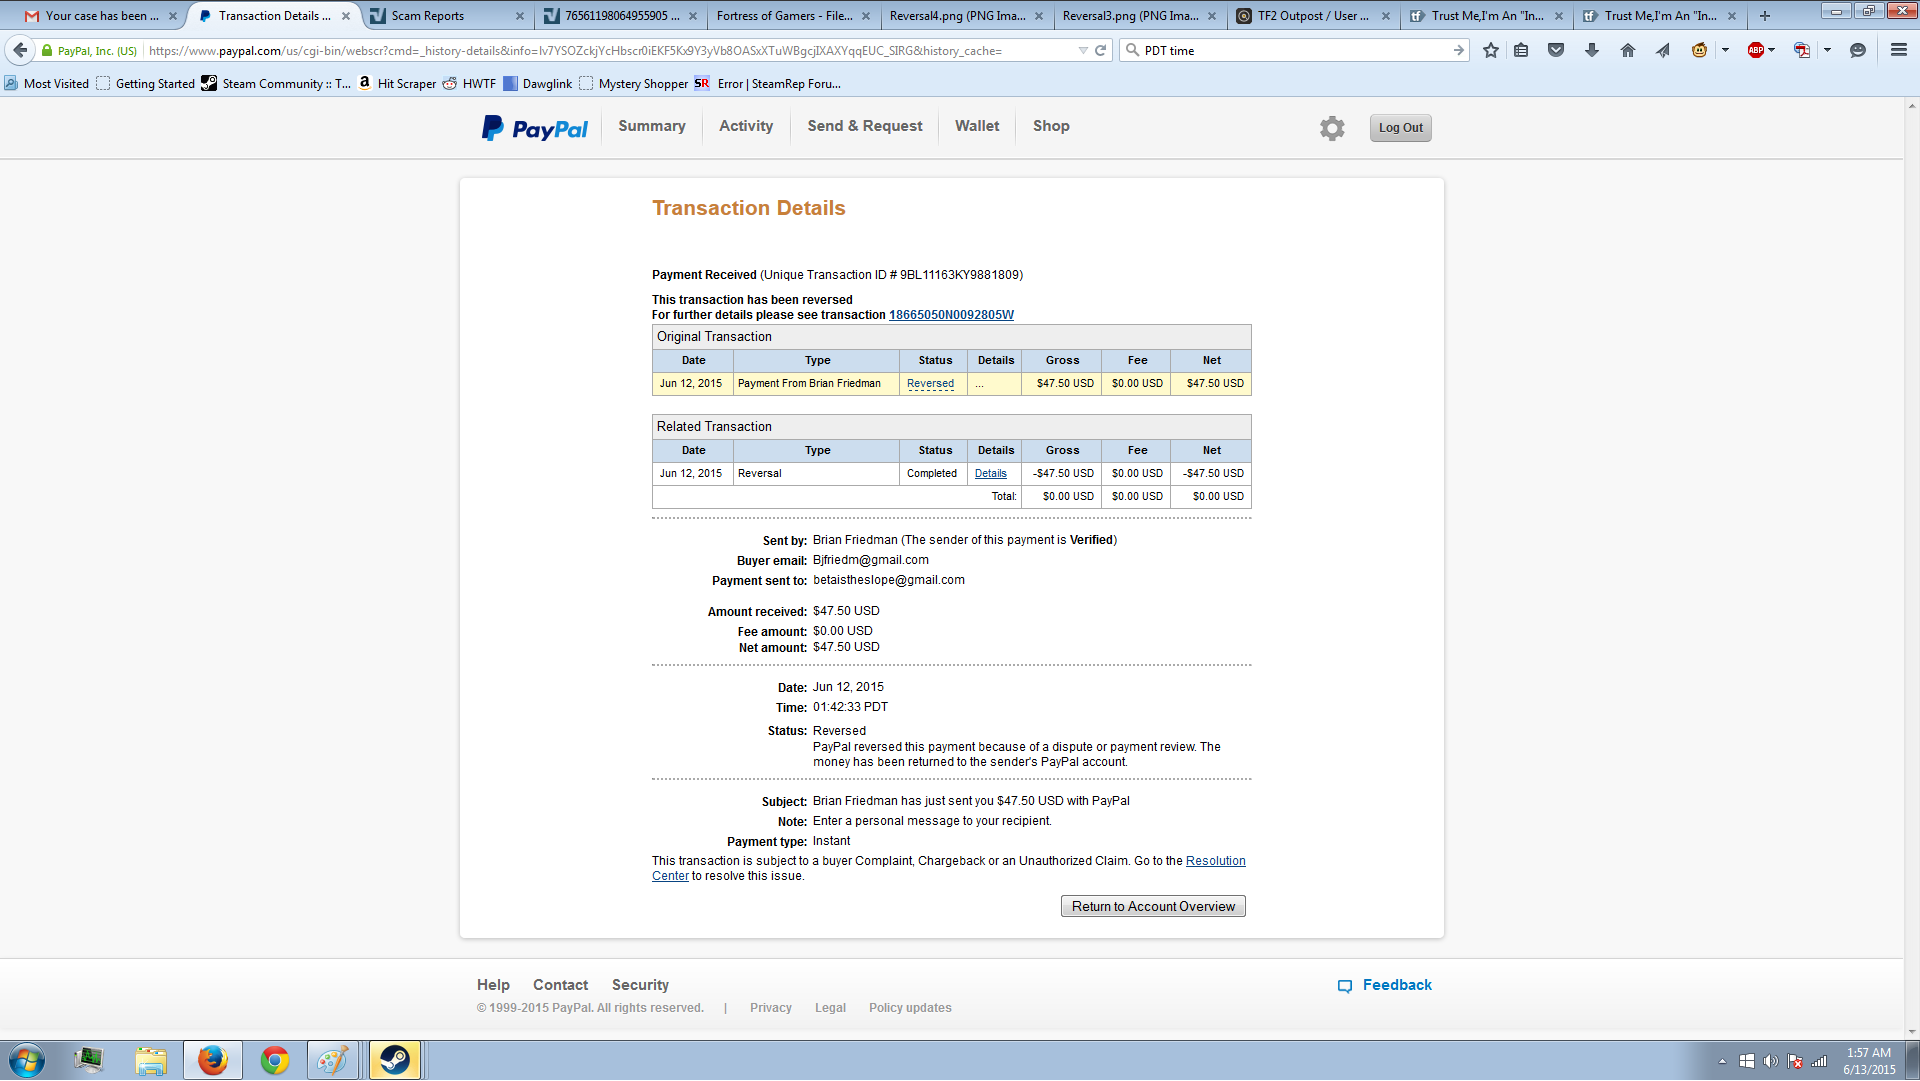Click the PayPal logo

point(535,128)
